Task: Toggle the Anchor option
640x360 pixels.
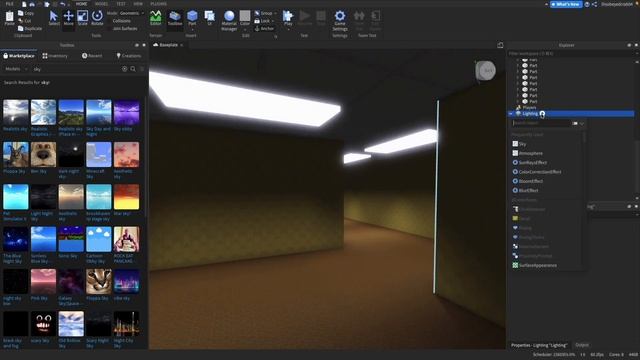Action: (x=264, y=29)
